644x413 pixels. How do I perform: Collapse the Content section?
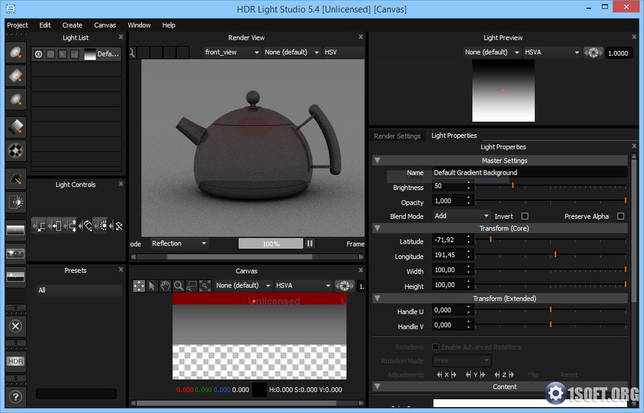click(x=377, y=387)
